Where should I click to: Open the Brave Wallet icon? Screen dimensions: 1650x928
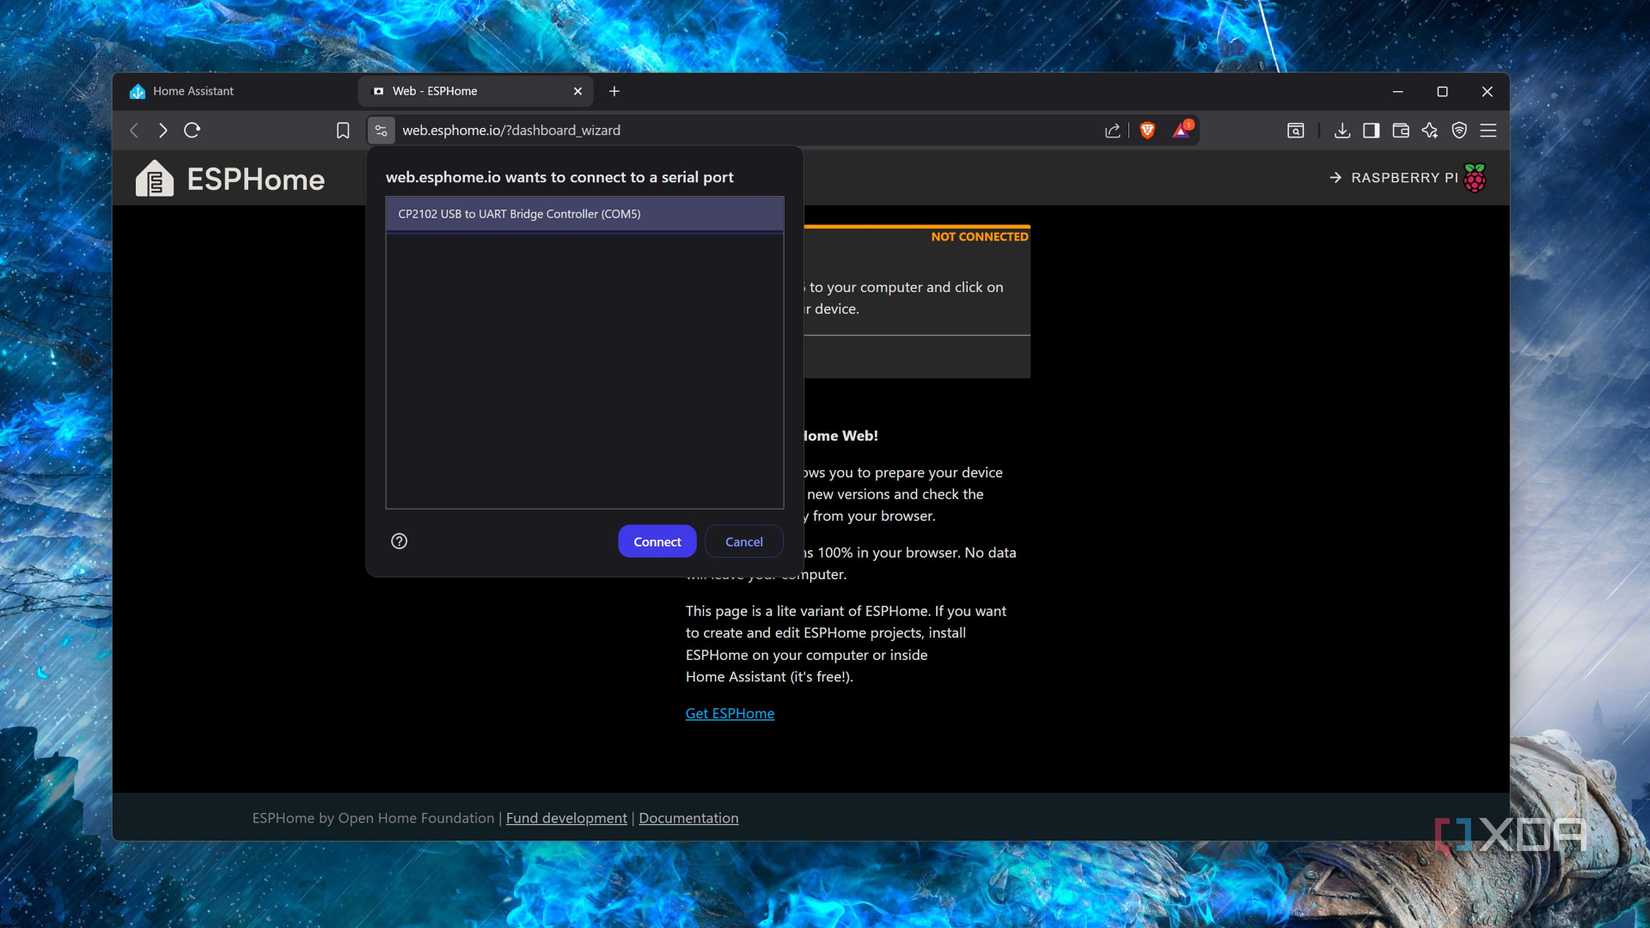pyautogui.click(x=1400, y=130)
